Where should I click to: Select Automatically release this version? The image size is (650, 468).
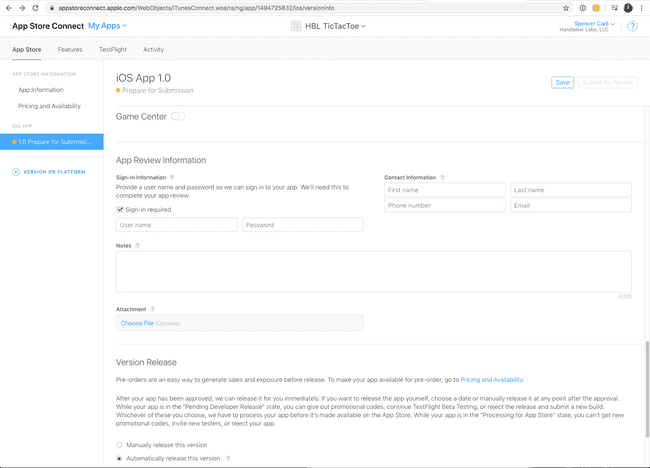(x=119, y=458)
